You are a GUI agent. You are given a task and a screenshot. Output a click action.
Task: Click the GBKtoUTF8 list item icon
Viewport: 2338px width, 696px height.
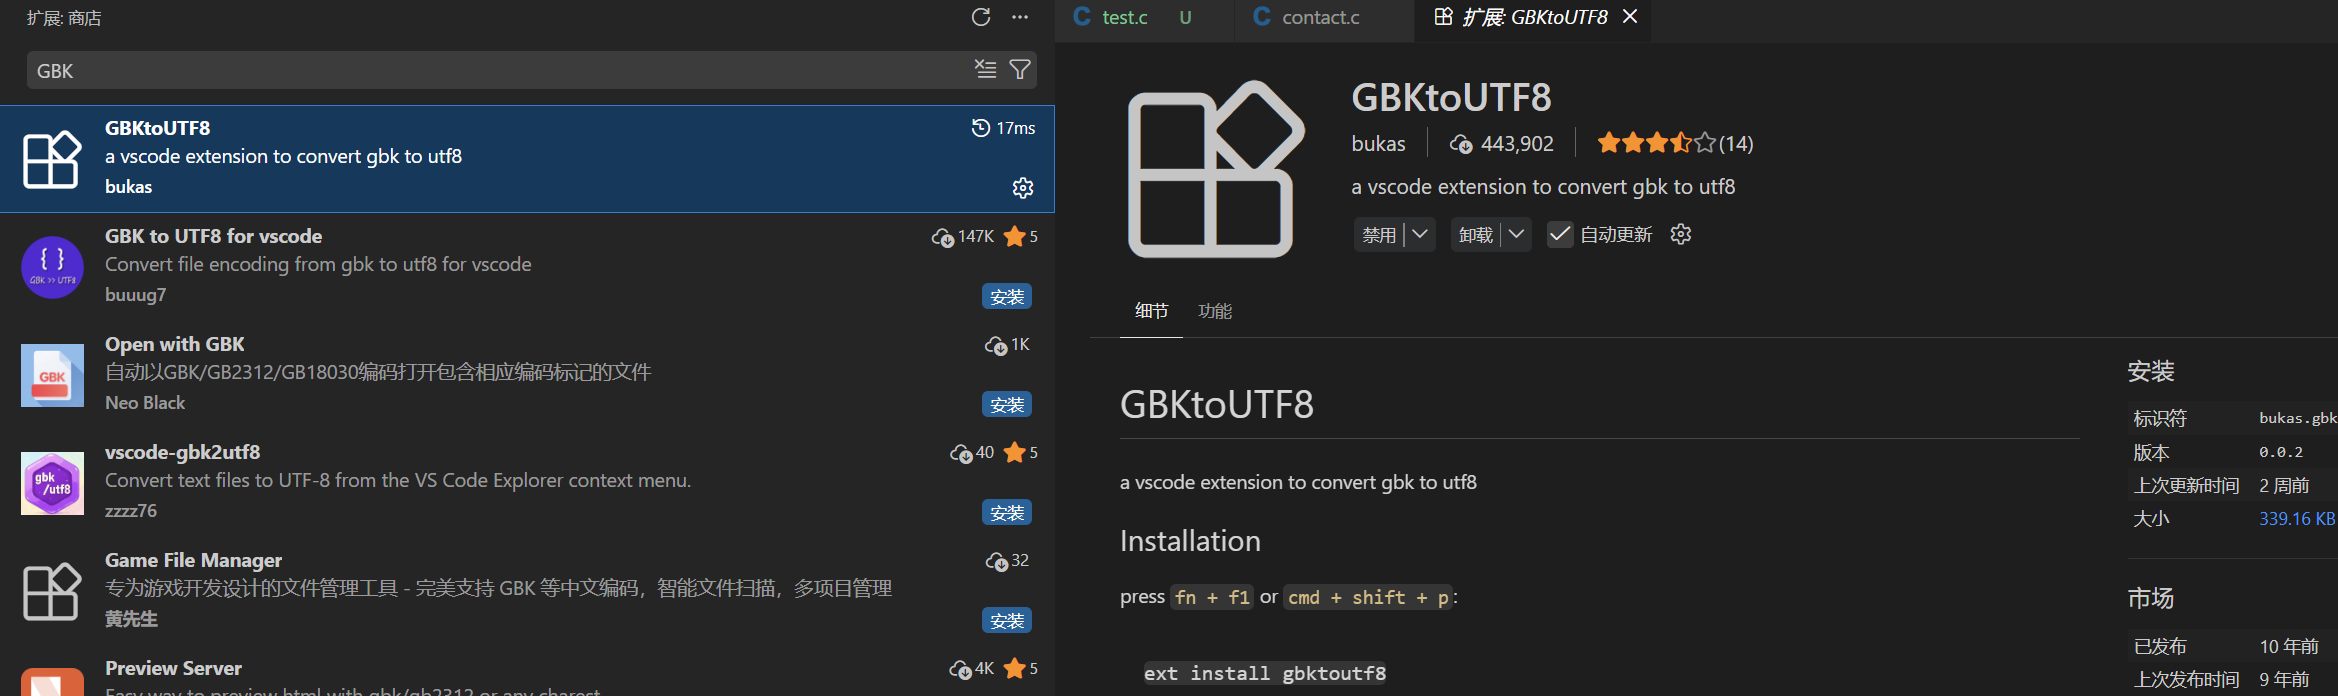pyautogui.click(x=52, y=159)
